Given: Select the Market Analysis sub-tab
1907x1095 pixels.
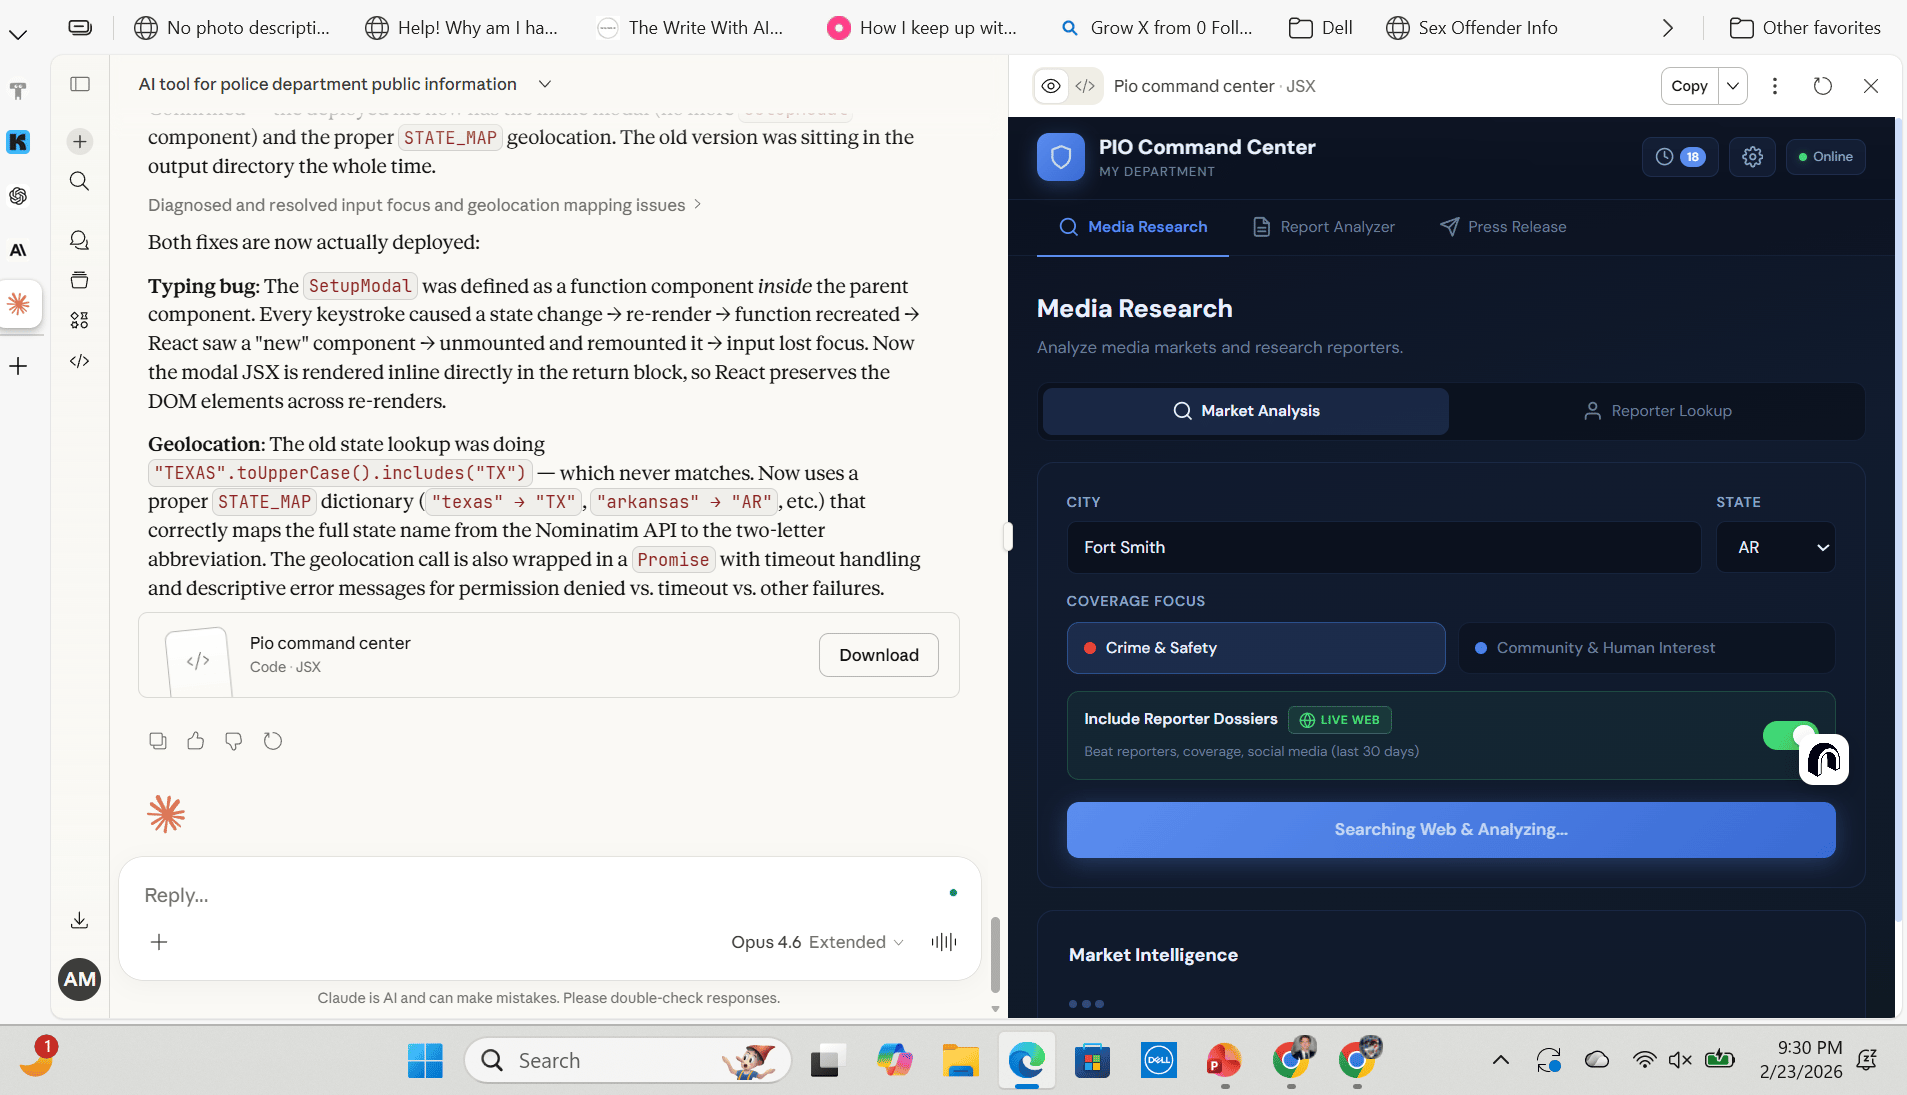Looking at the screenshot, I should pos(1246,411).
